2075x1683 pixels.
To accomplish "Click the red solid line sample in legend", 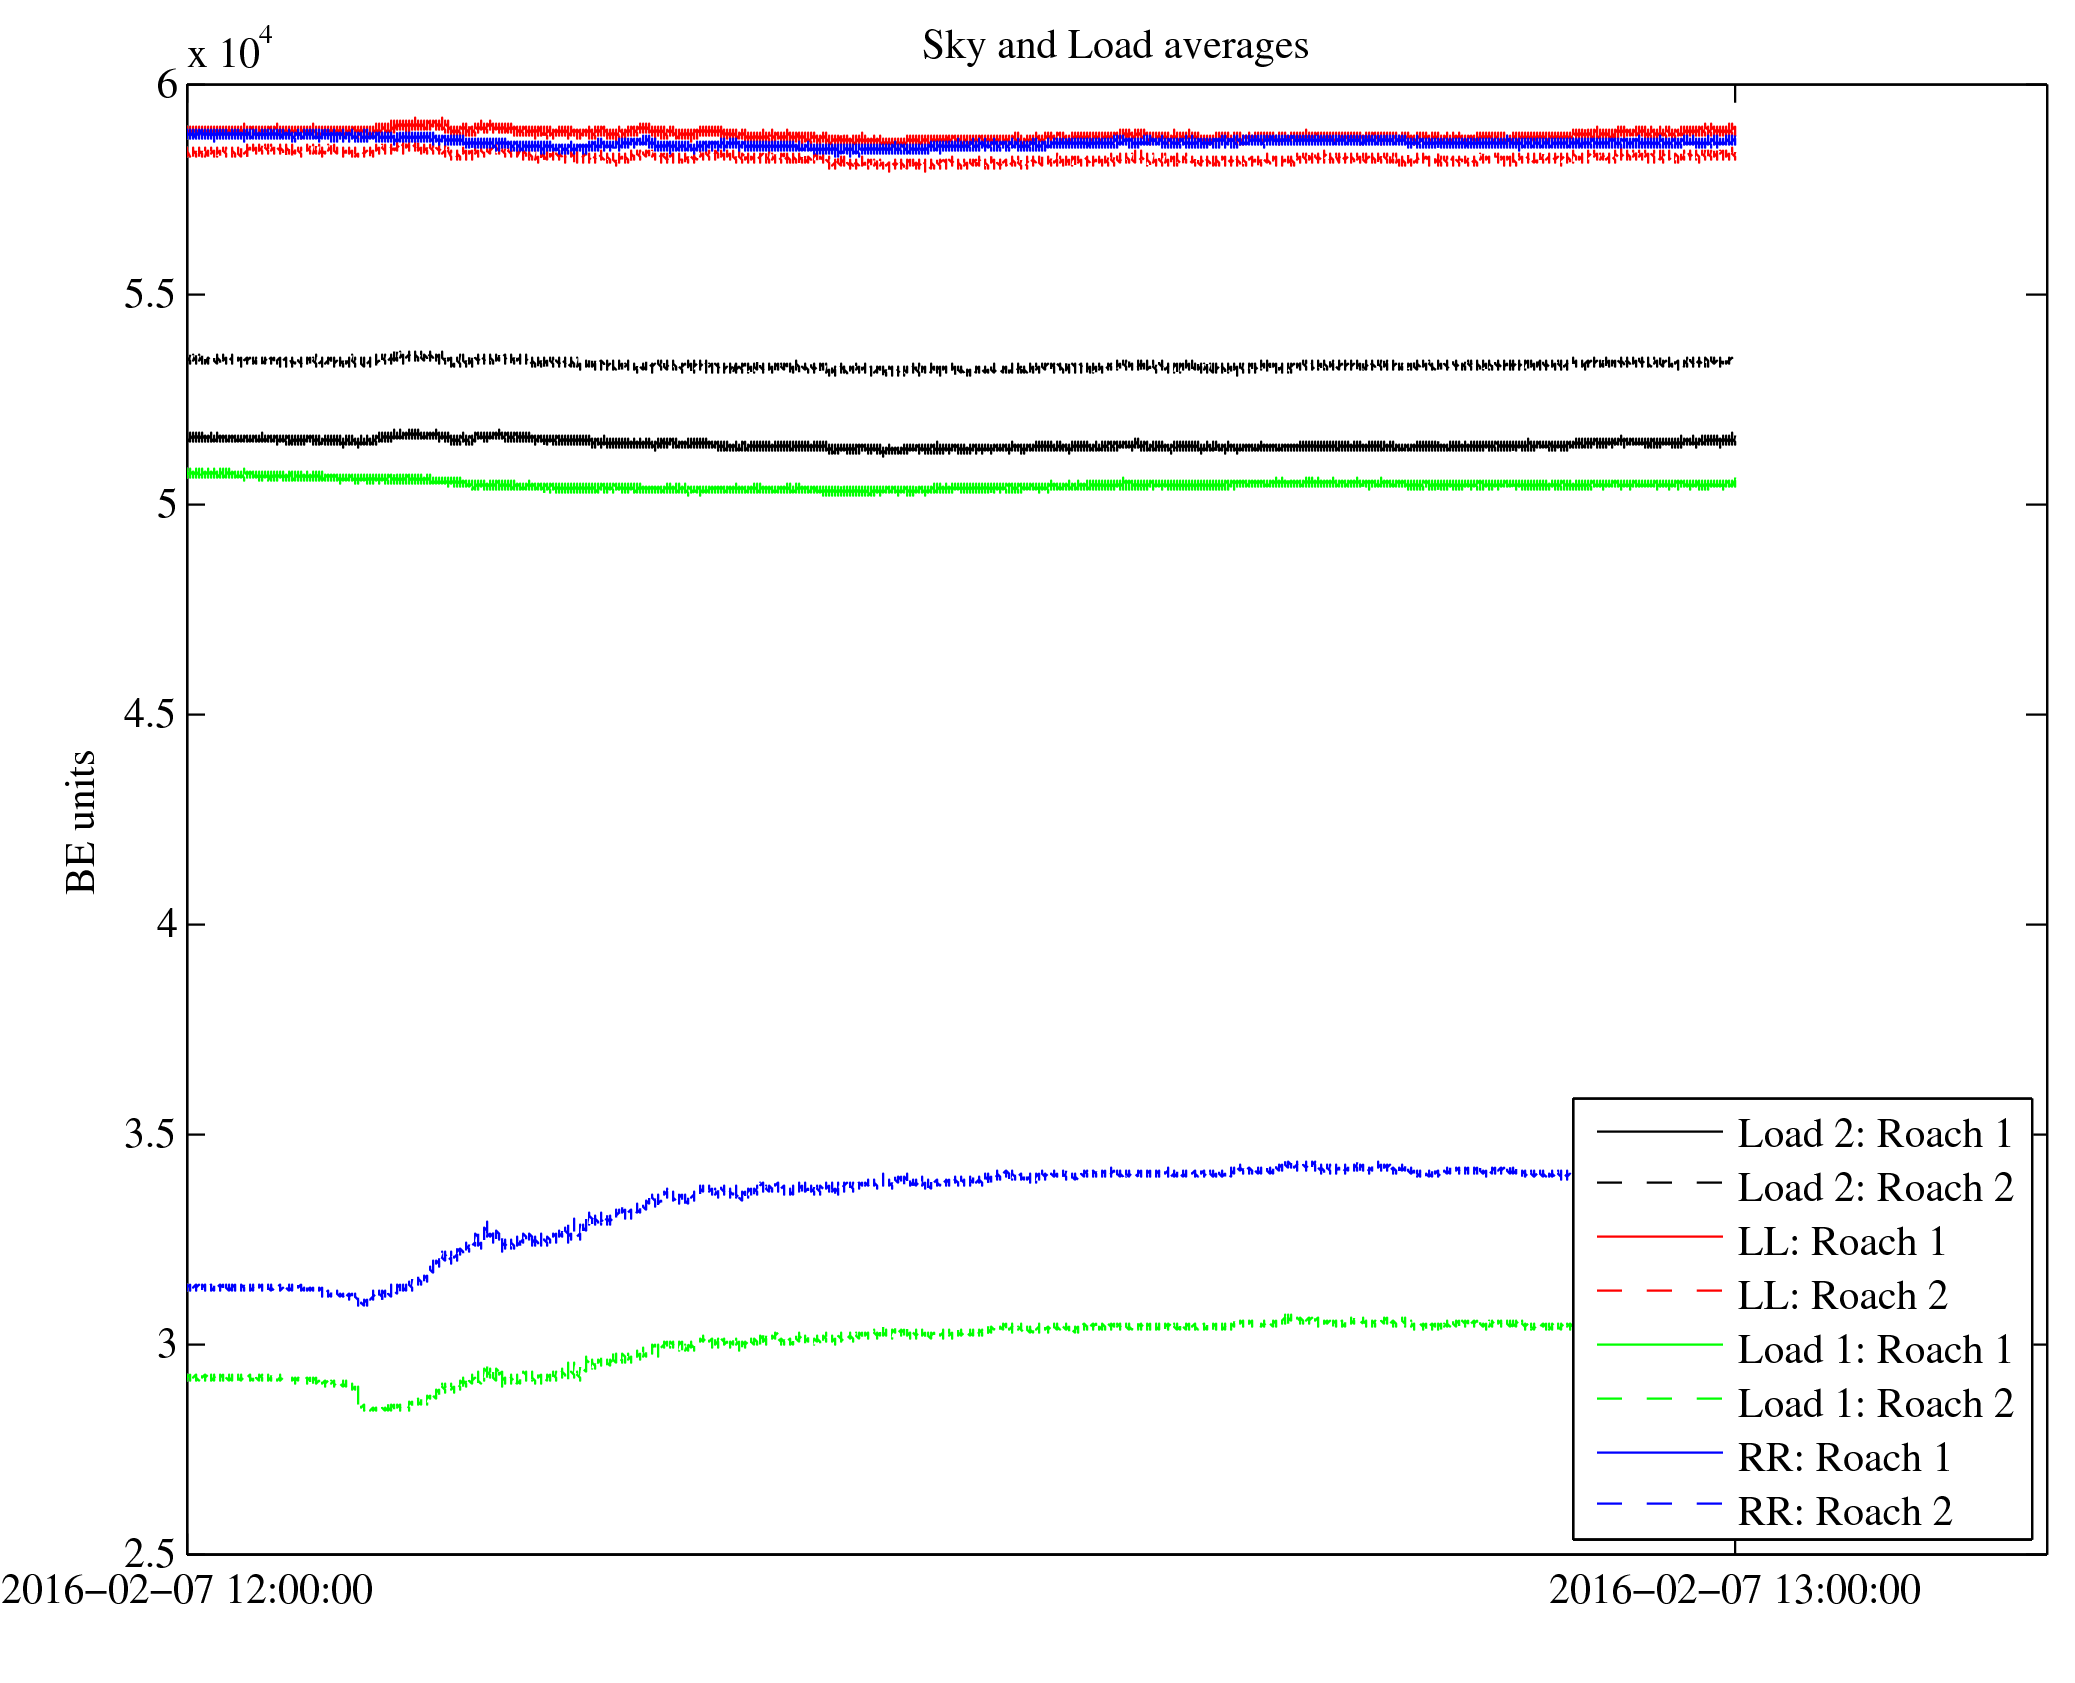I will click(x=1659, y=1238).
